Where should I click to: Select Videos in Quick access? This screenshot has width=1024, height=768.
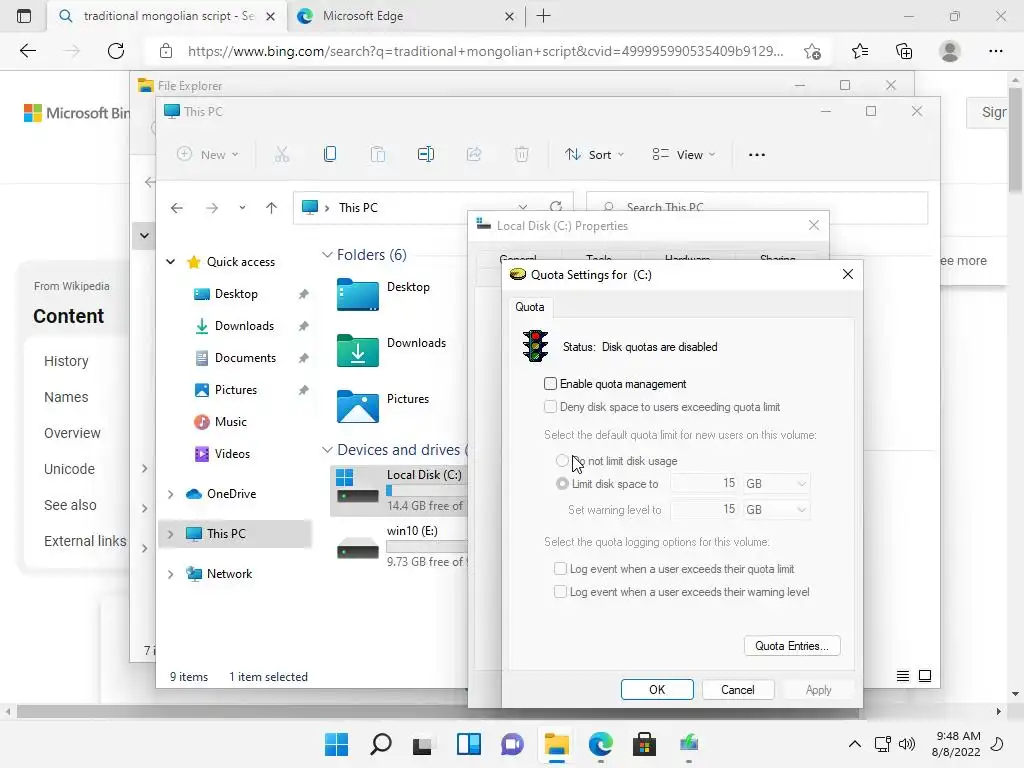coord(232,454)
